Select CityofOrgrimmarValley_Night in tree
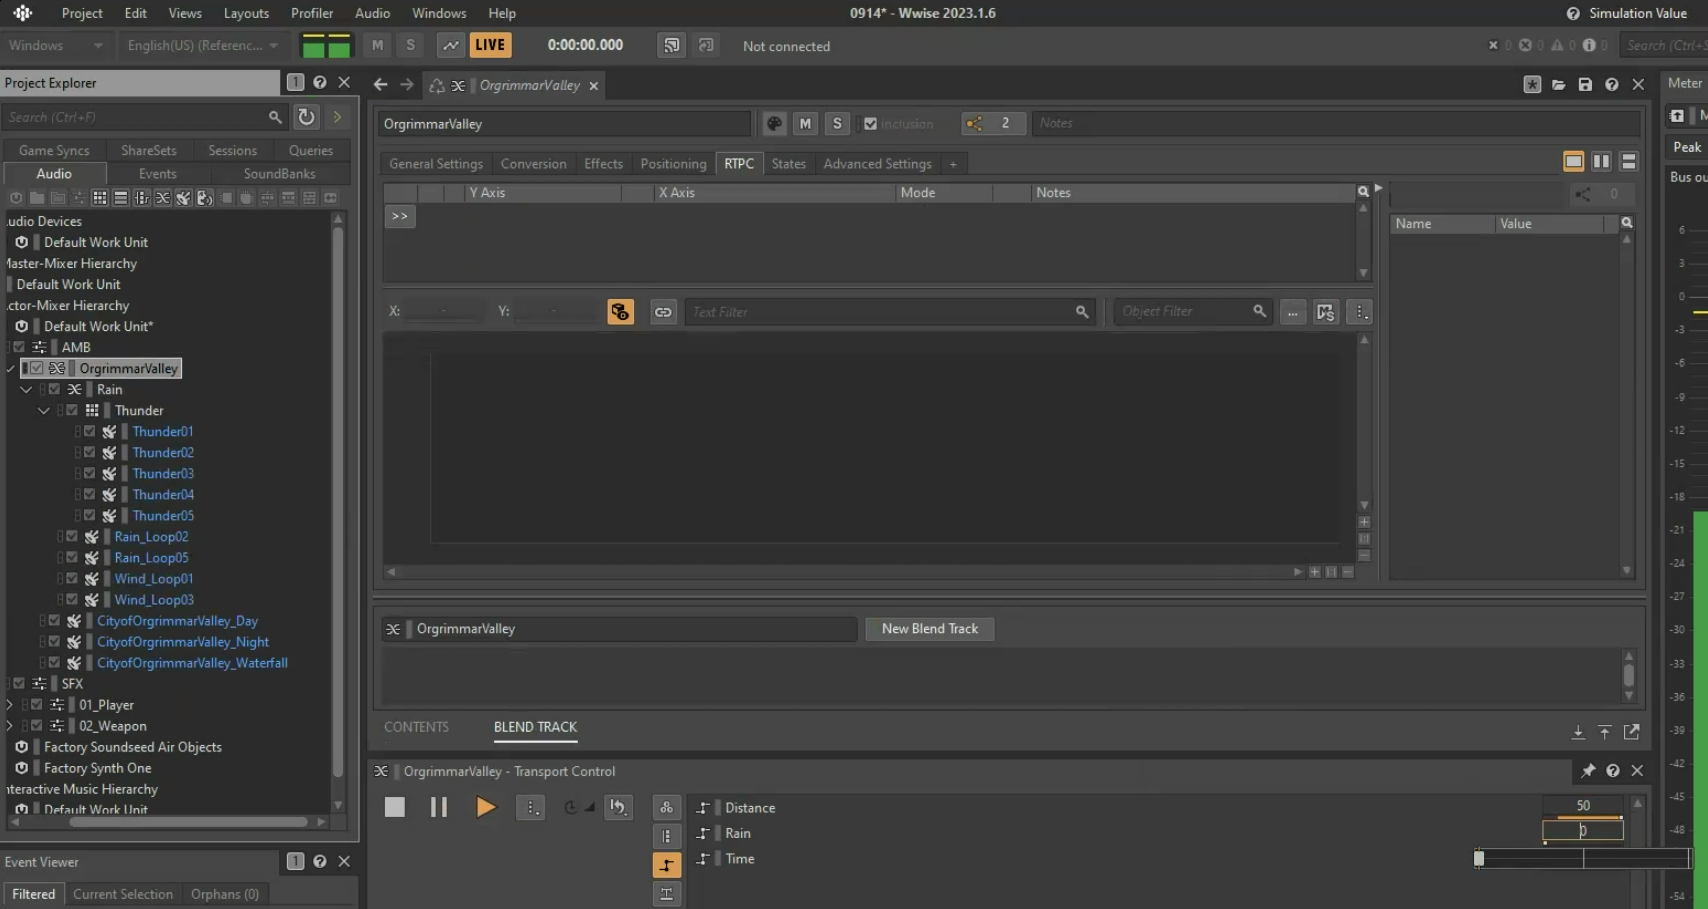The width and height of the screenshot is (1708, 909). click(183, 642)
